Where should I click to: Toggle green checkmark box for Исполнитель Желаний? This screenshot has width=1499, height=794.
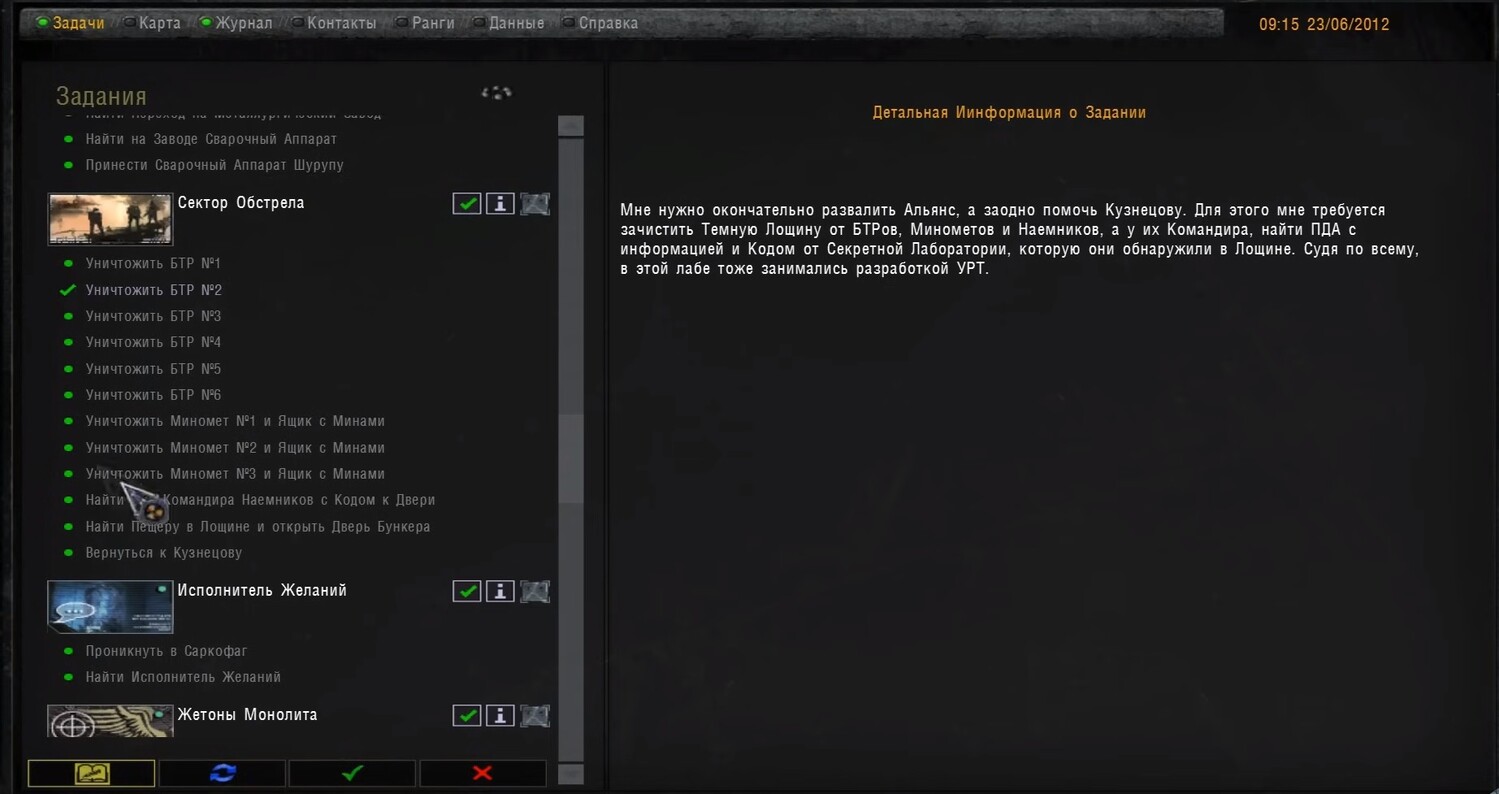point(467,591)
